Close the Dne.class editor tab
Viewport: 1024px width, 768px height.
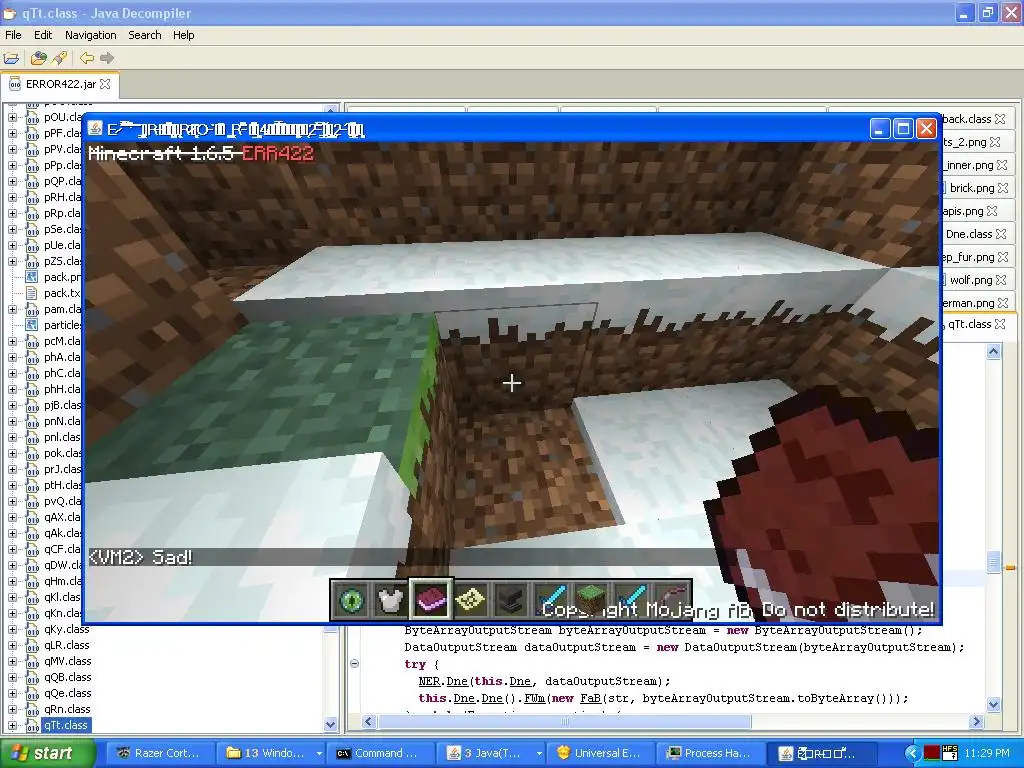click(x=1000, y=234)
